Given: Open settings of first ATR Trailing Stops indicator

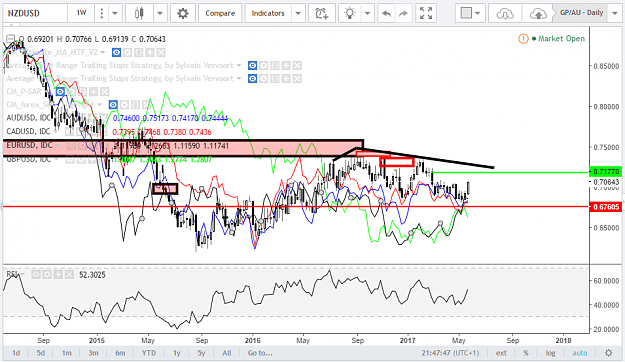Looking at the screenshot, I should (263, 65).
